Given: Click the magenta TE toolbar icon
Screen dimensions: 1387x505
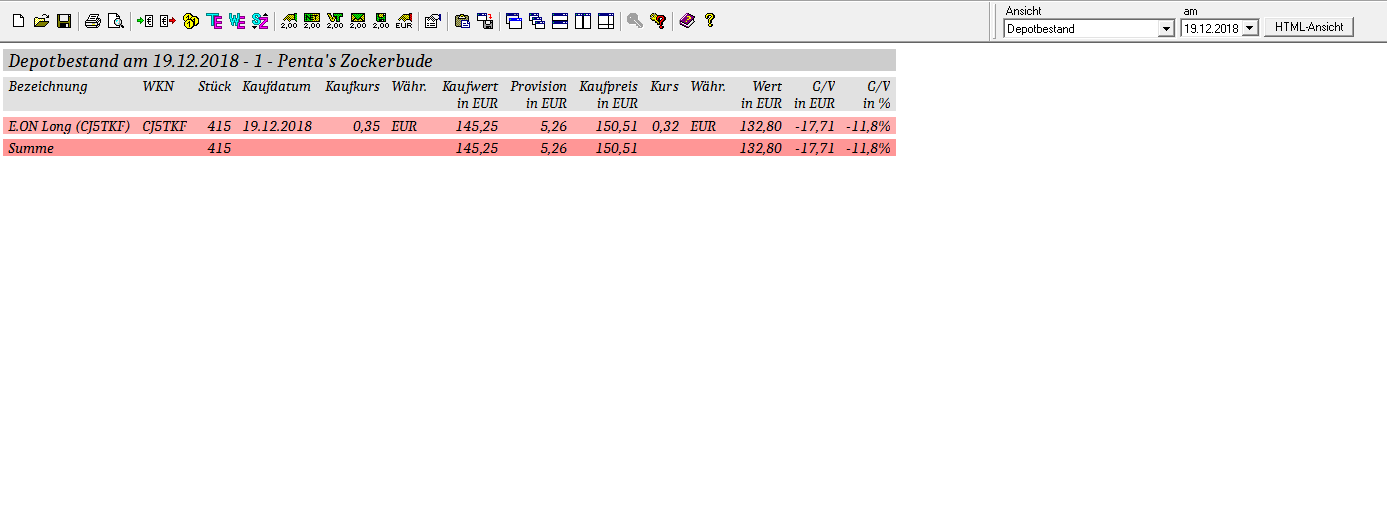Looking at the screenshot, I should [x=214, y=20].
